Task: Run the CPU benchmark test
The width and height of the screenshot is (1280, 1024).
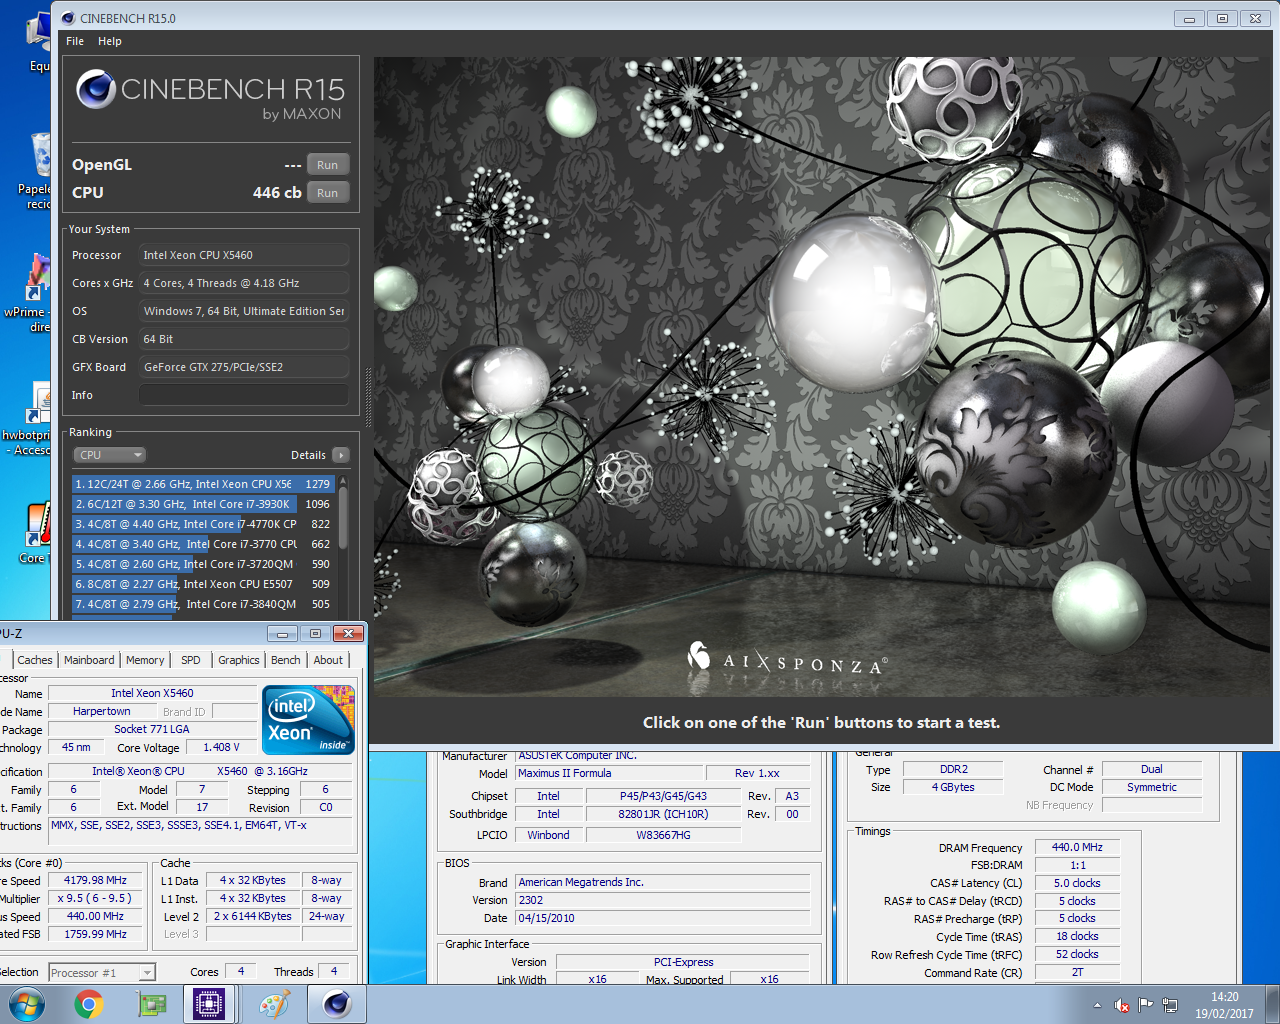Action: 327,193
